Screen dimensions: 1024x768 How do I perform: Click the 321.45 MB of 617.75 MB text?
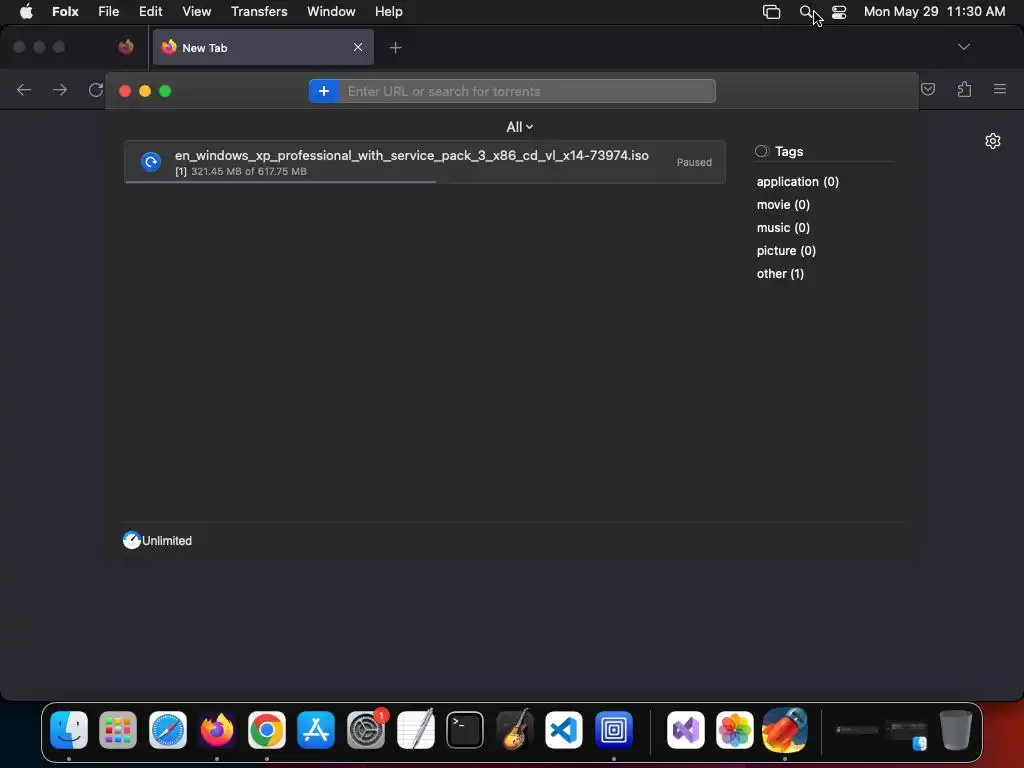[249, 172]
